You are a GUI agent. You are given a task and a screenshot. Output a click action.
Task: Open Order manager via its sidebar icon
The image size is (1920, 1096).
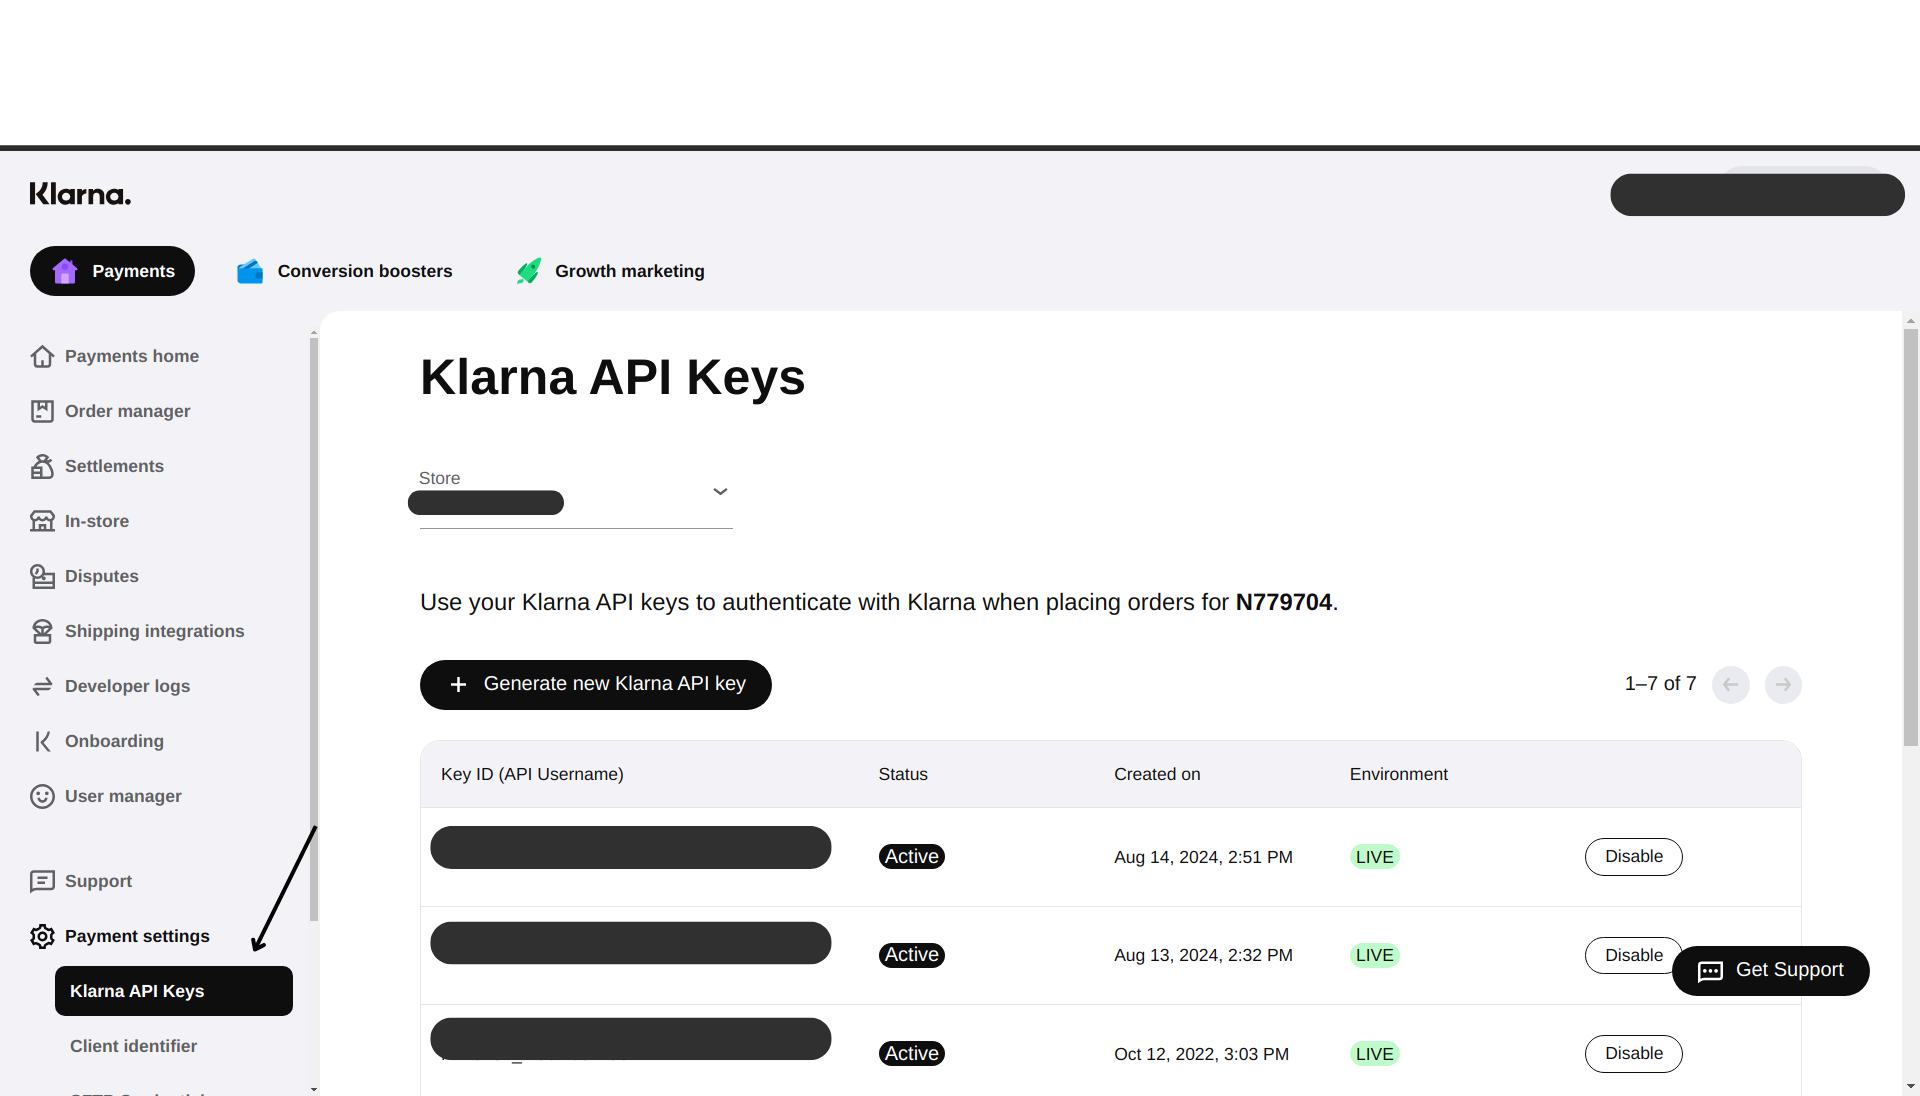(x=42, y=411)
